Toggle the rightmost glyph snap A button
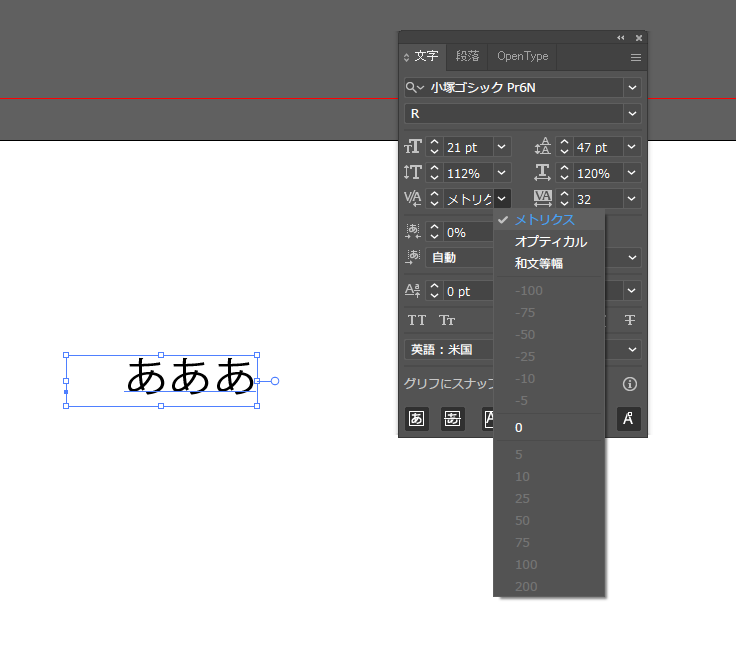 [629, 419]
